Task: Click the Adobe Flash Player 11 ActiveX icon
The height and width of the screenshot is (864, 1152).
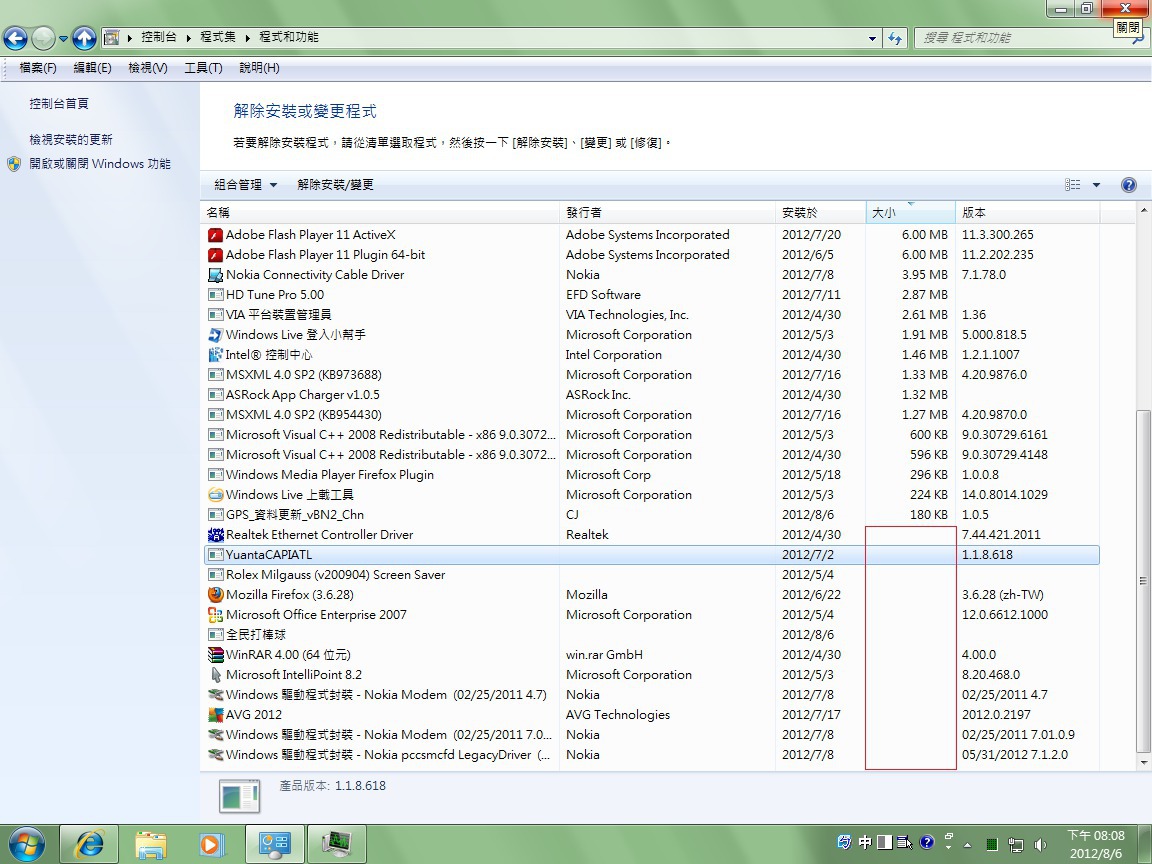Action: click(x=215, y=235)
